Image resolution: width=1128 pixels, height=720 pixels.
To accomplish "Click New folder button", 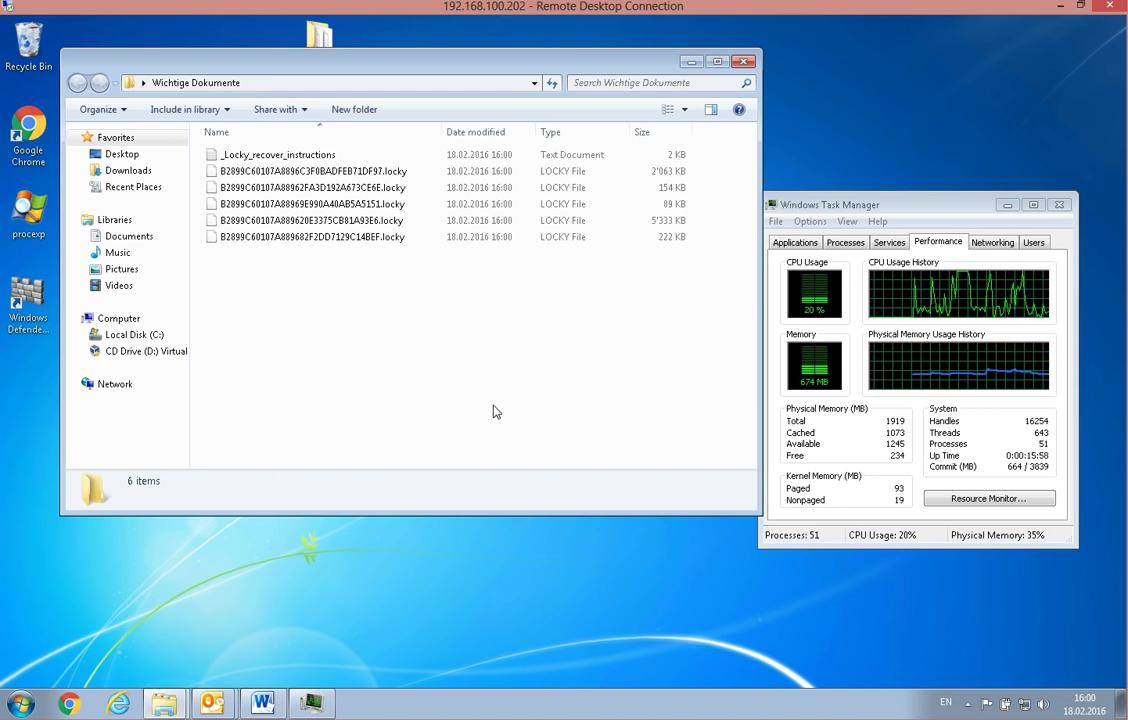I will pyautogui.click(x=354, y=109).
